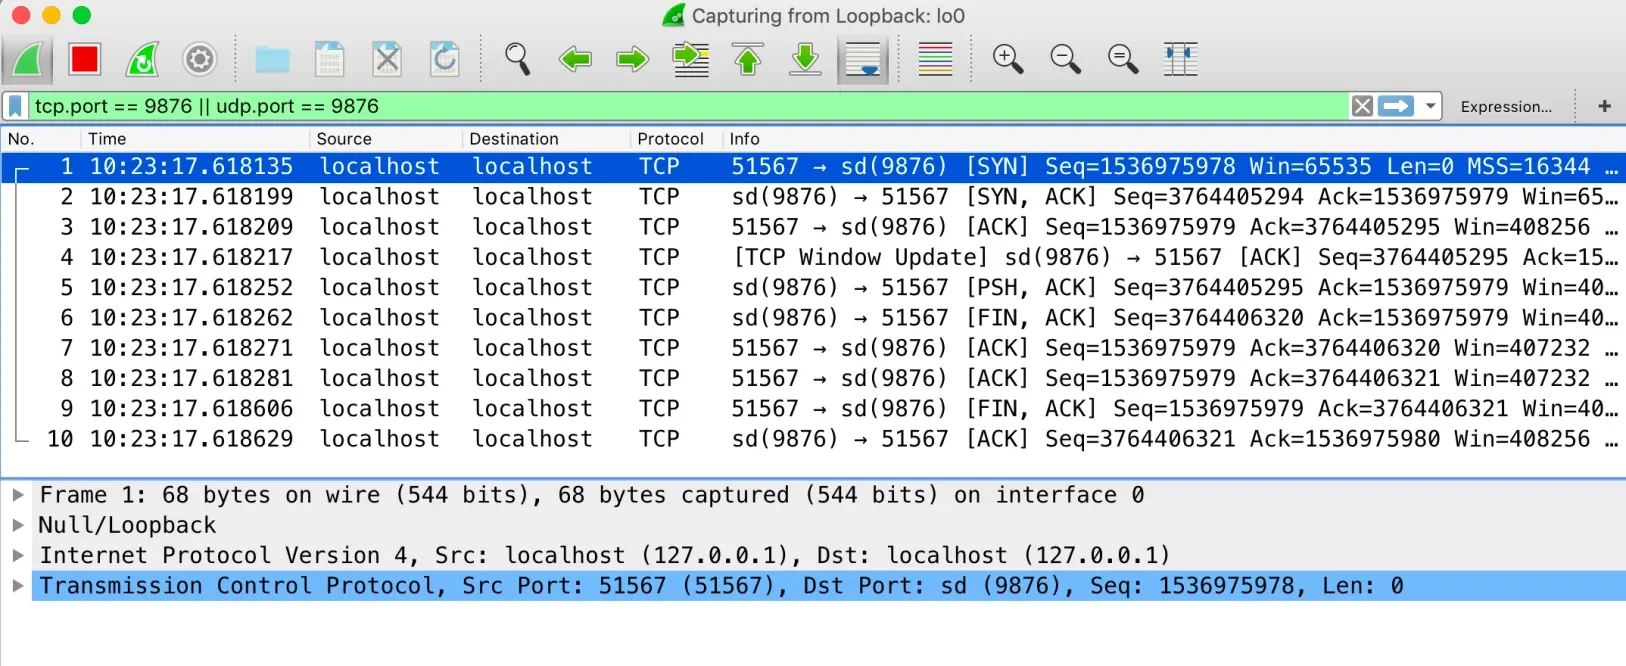This screenshot has height=666, width=1626.
Task: Open the Expression... filter builder
Action: pos(1506,106)
